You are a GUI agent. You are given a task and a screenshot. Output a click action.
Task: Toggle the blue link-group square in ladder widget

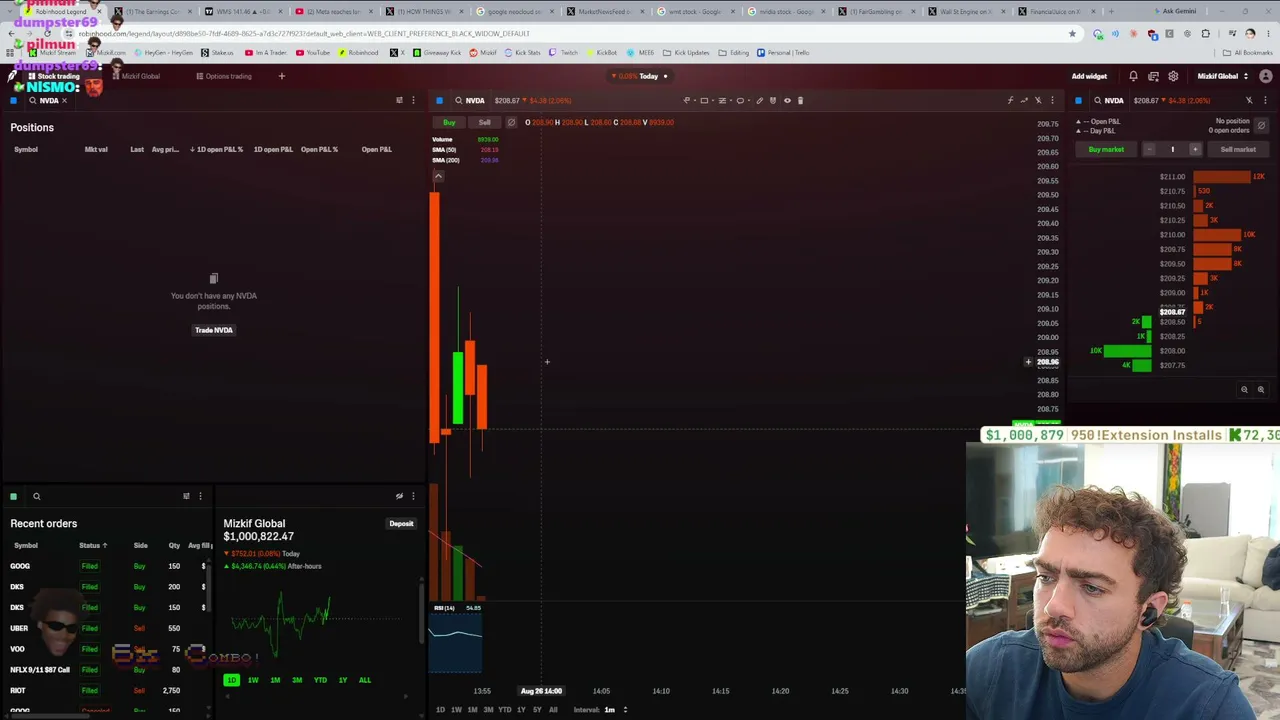[1078, 100]
